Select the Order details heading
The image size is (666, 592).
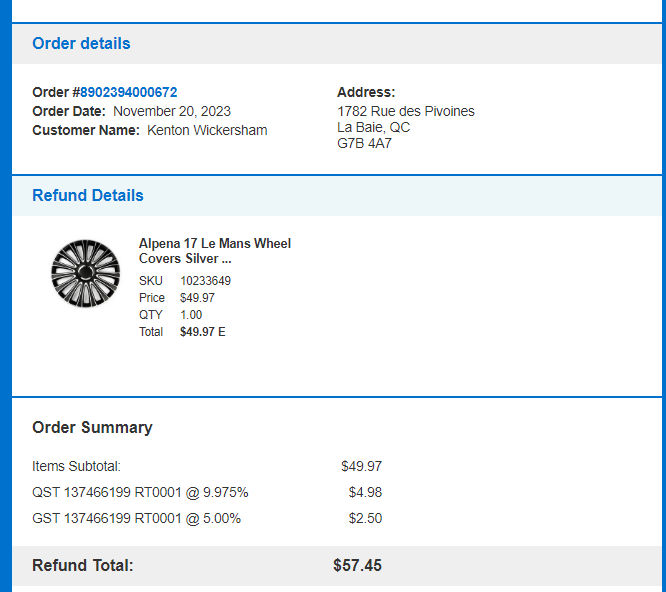click(81, 43)
